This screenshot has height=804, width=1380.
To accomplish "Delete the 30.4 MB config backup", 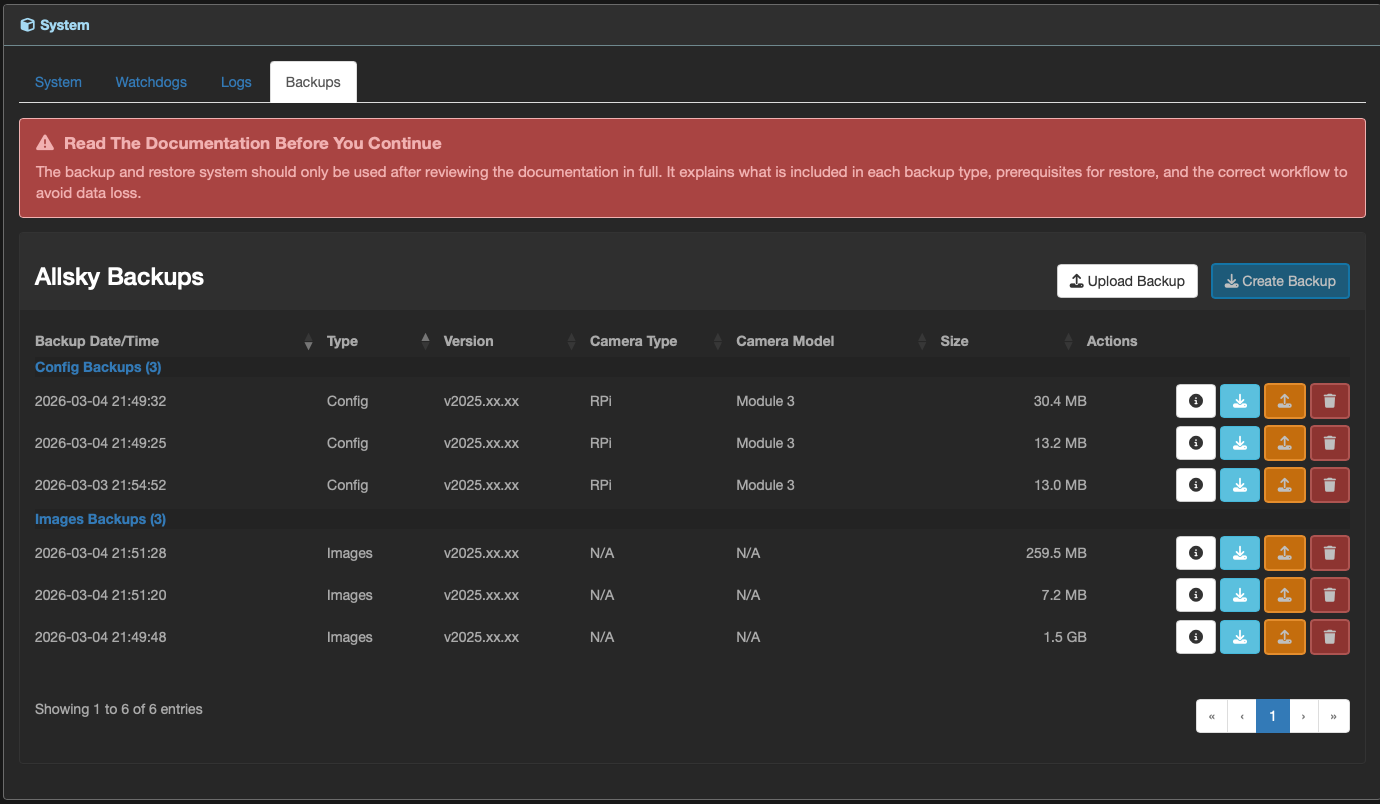I will click(x=1329, y=401).
